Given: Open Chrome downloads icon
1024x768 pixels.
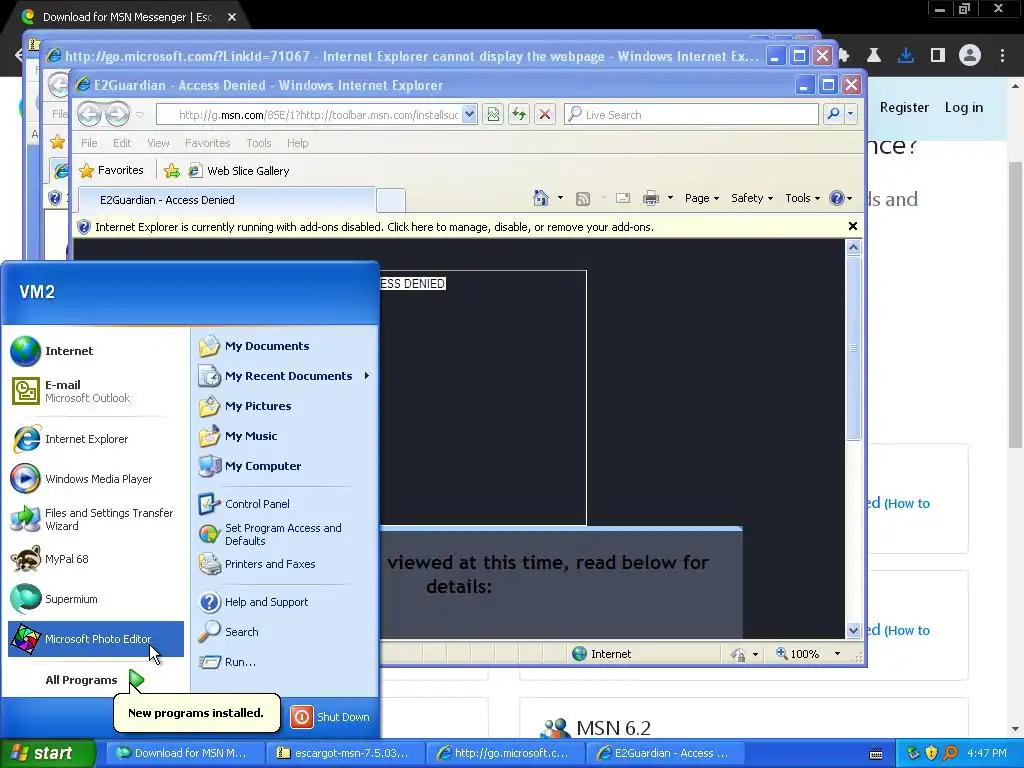Looking at the screenshot, I should point(906,56).
